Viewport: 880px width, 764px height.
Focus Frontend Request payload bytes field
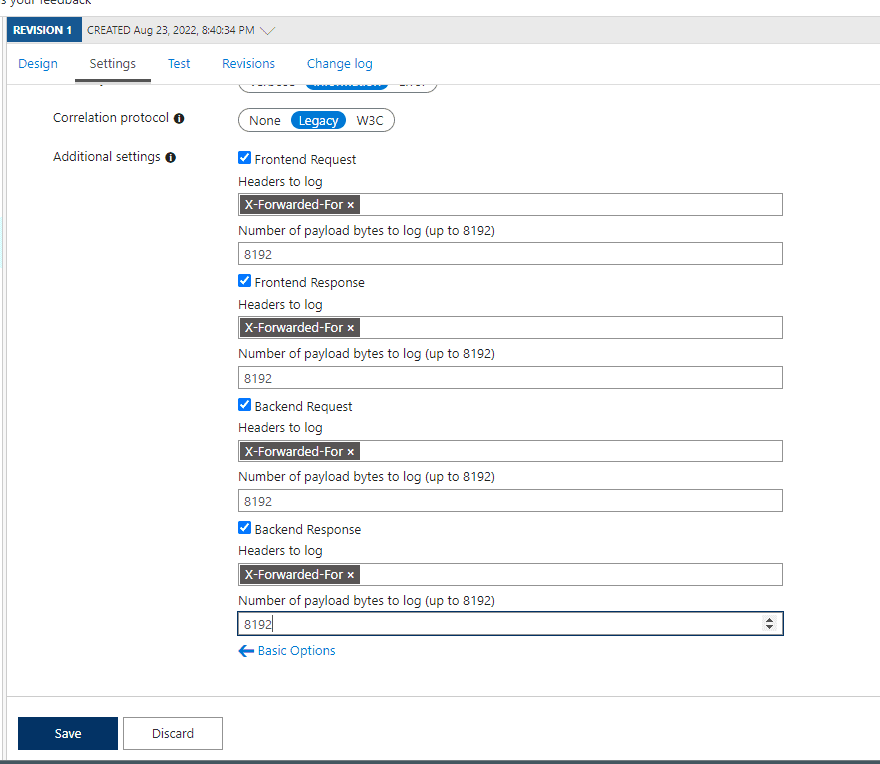[x=510, y=254]
